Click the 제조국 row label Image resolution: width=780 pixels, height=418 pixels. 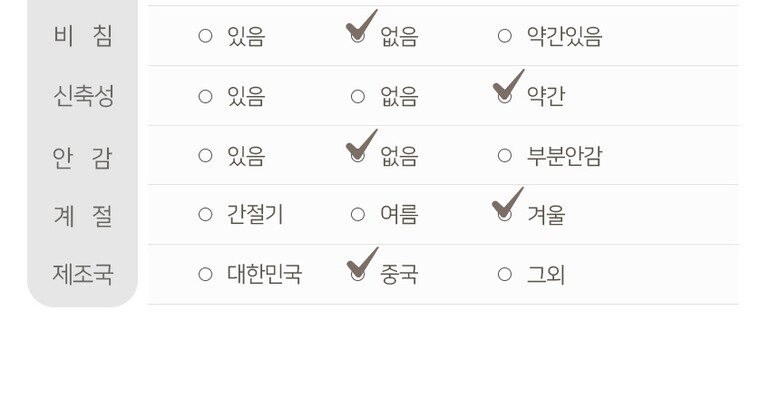(x=83, y=274)
